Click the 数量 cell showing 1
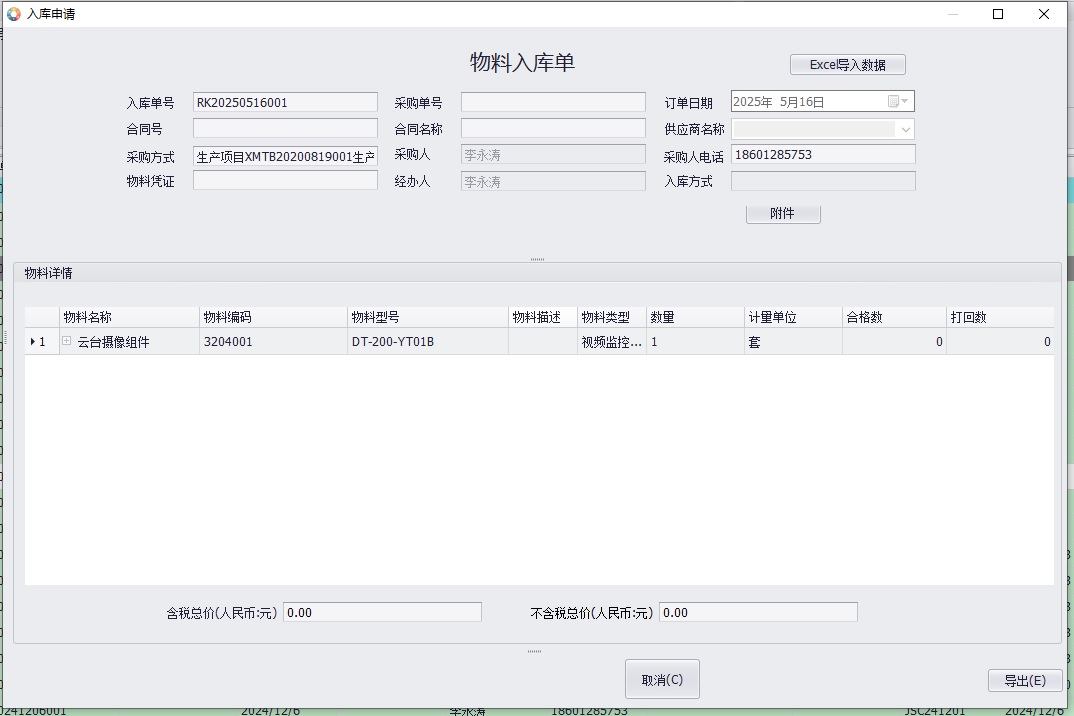The width and height of the screenshot is (1074, 716). pyautogui.click(x=694, y=342)
